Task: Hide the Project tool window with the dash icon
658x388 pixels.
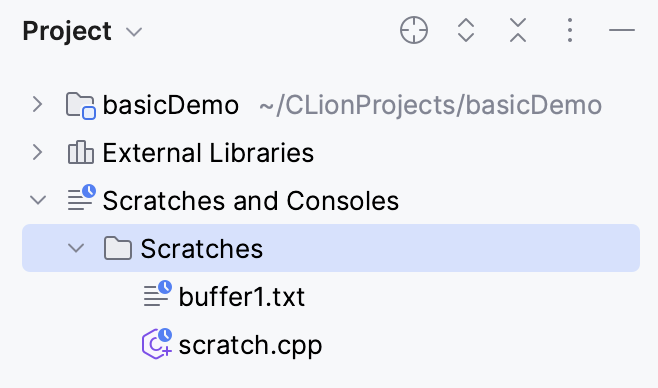Action: [x=621, y=30]
